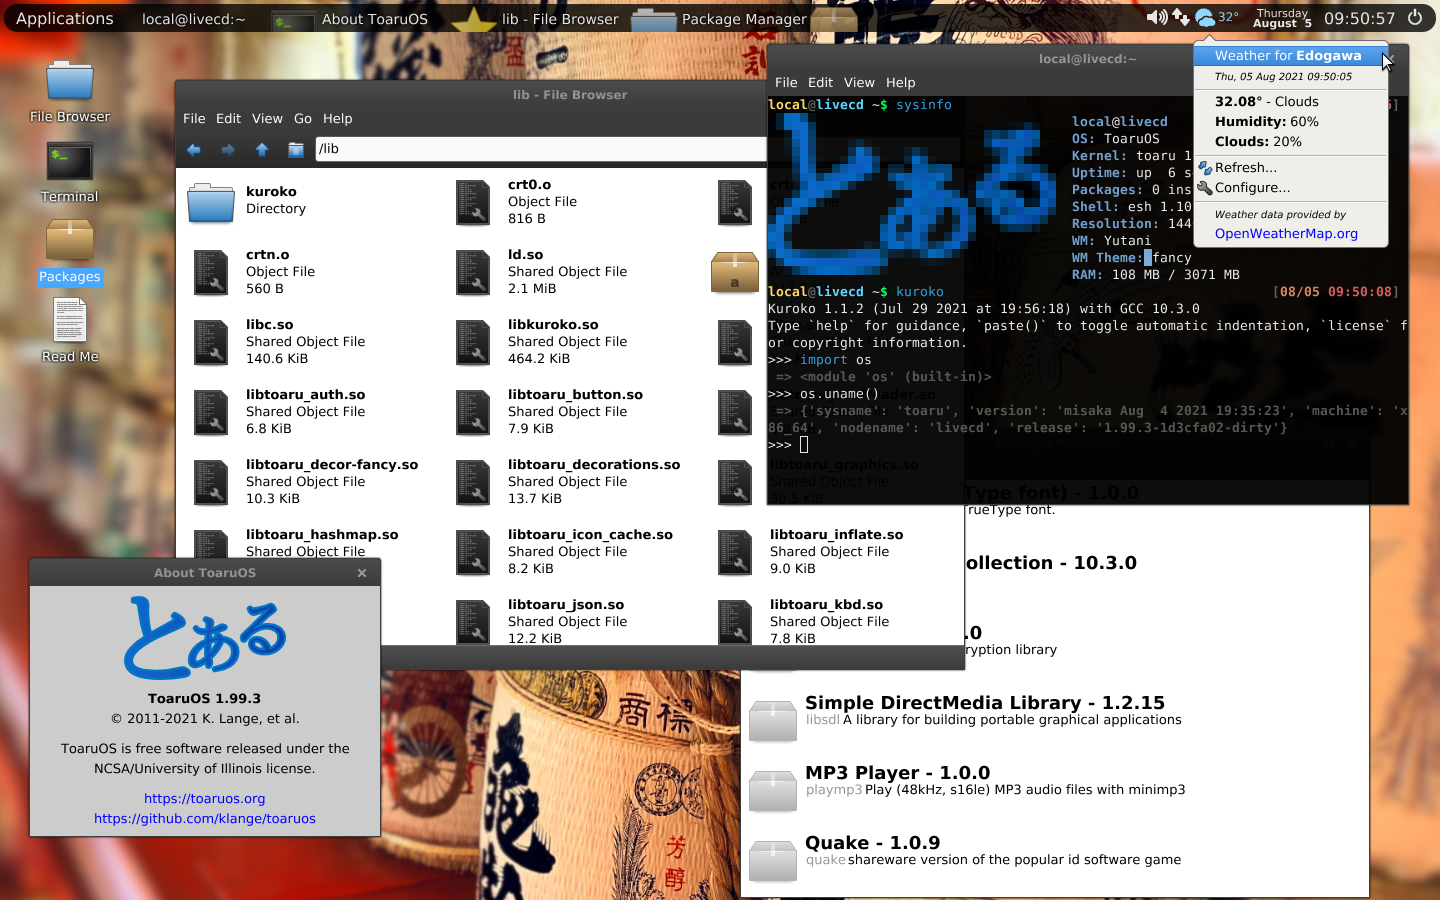Viewport: 1440px width, 900px height.
Task: Open the Applications menu
Action: tap(65, 18)
